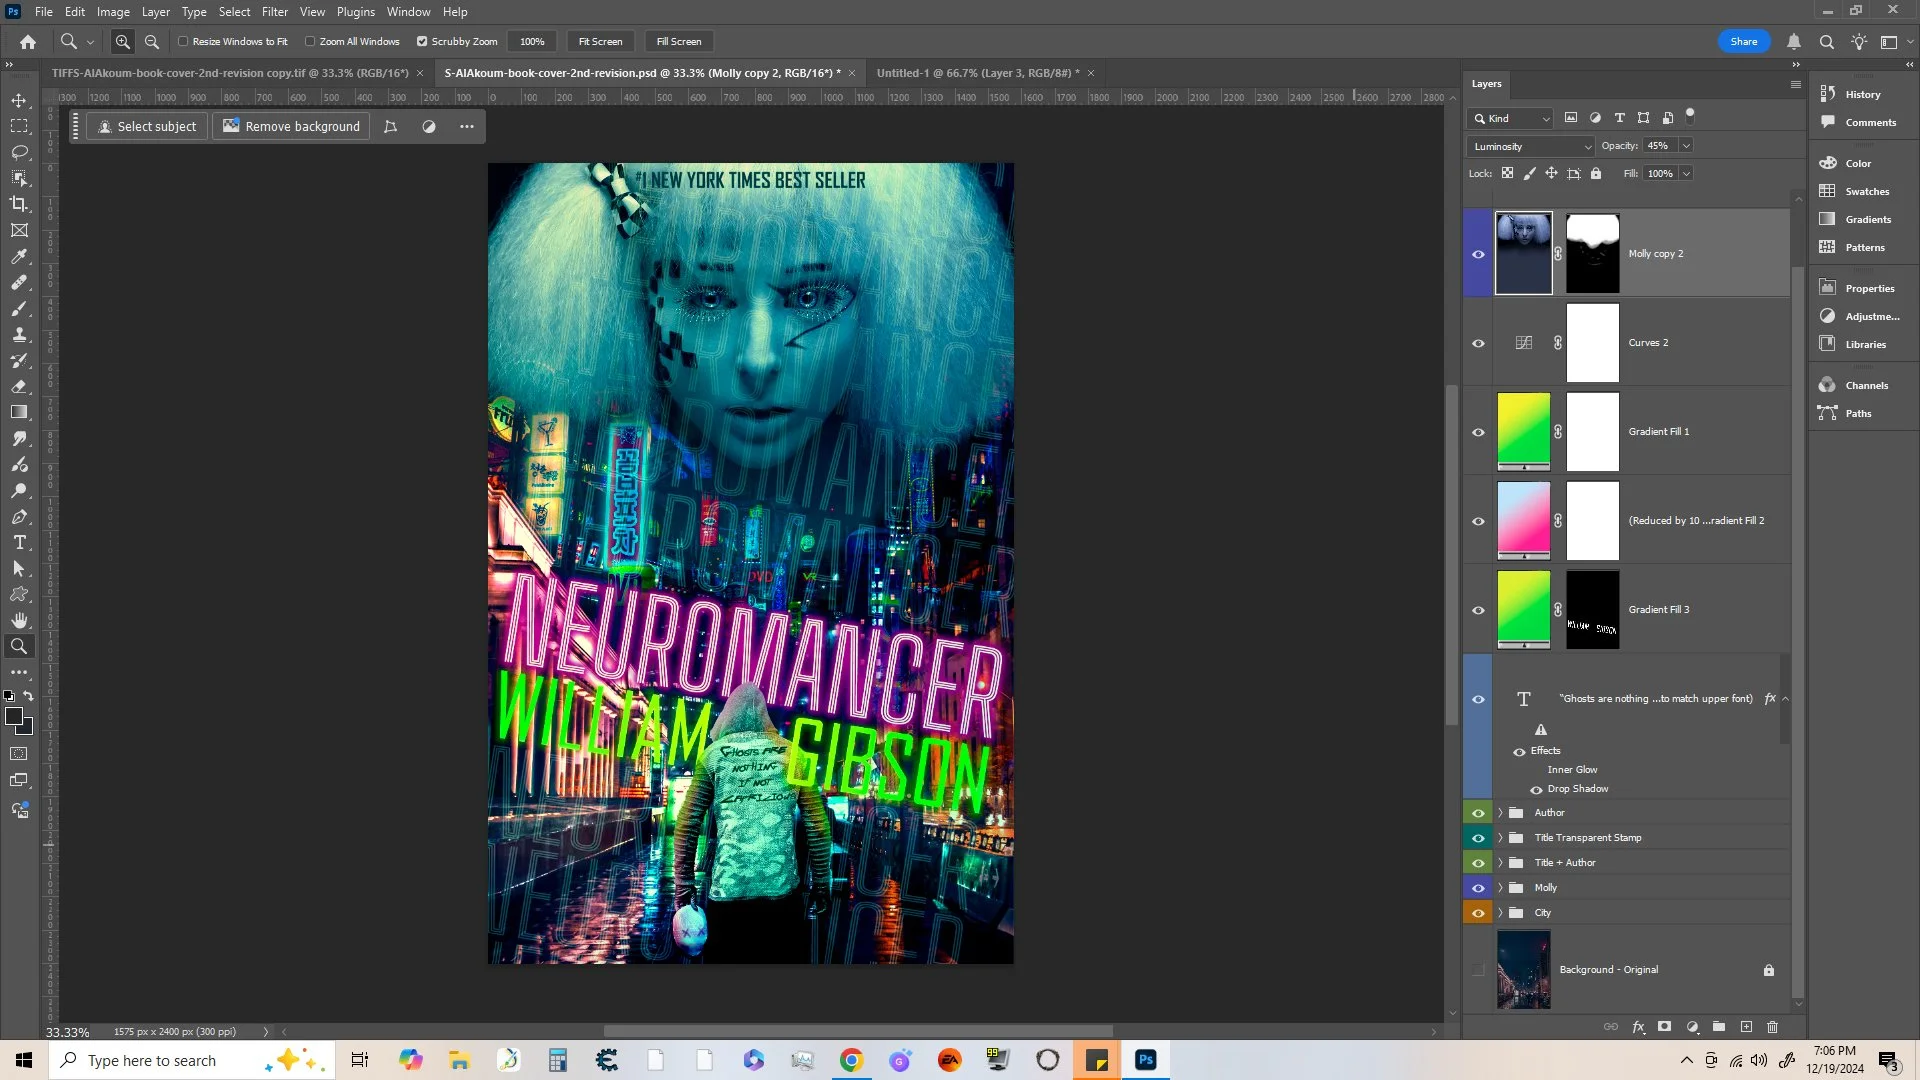Image resolution: width=1920 pixels, height=1080 pixels.
Task: Open the Filter menu
Action: pos(274,11)
